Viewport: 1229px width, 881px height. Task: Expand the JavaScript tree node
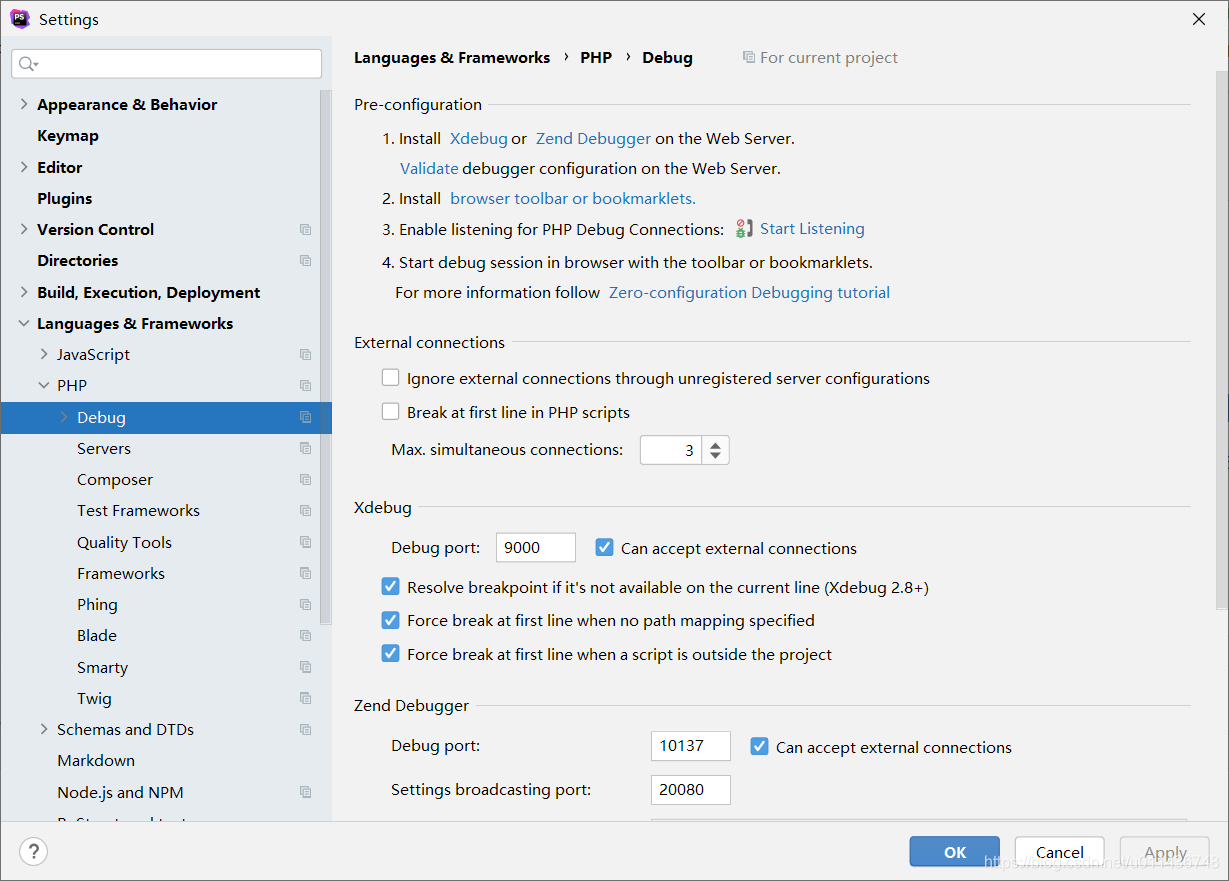(x=43, y=354)
